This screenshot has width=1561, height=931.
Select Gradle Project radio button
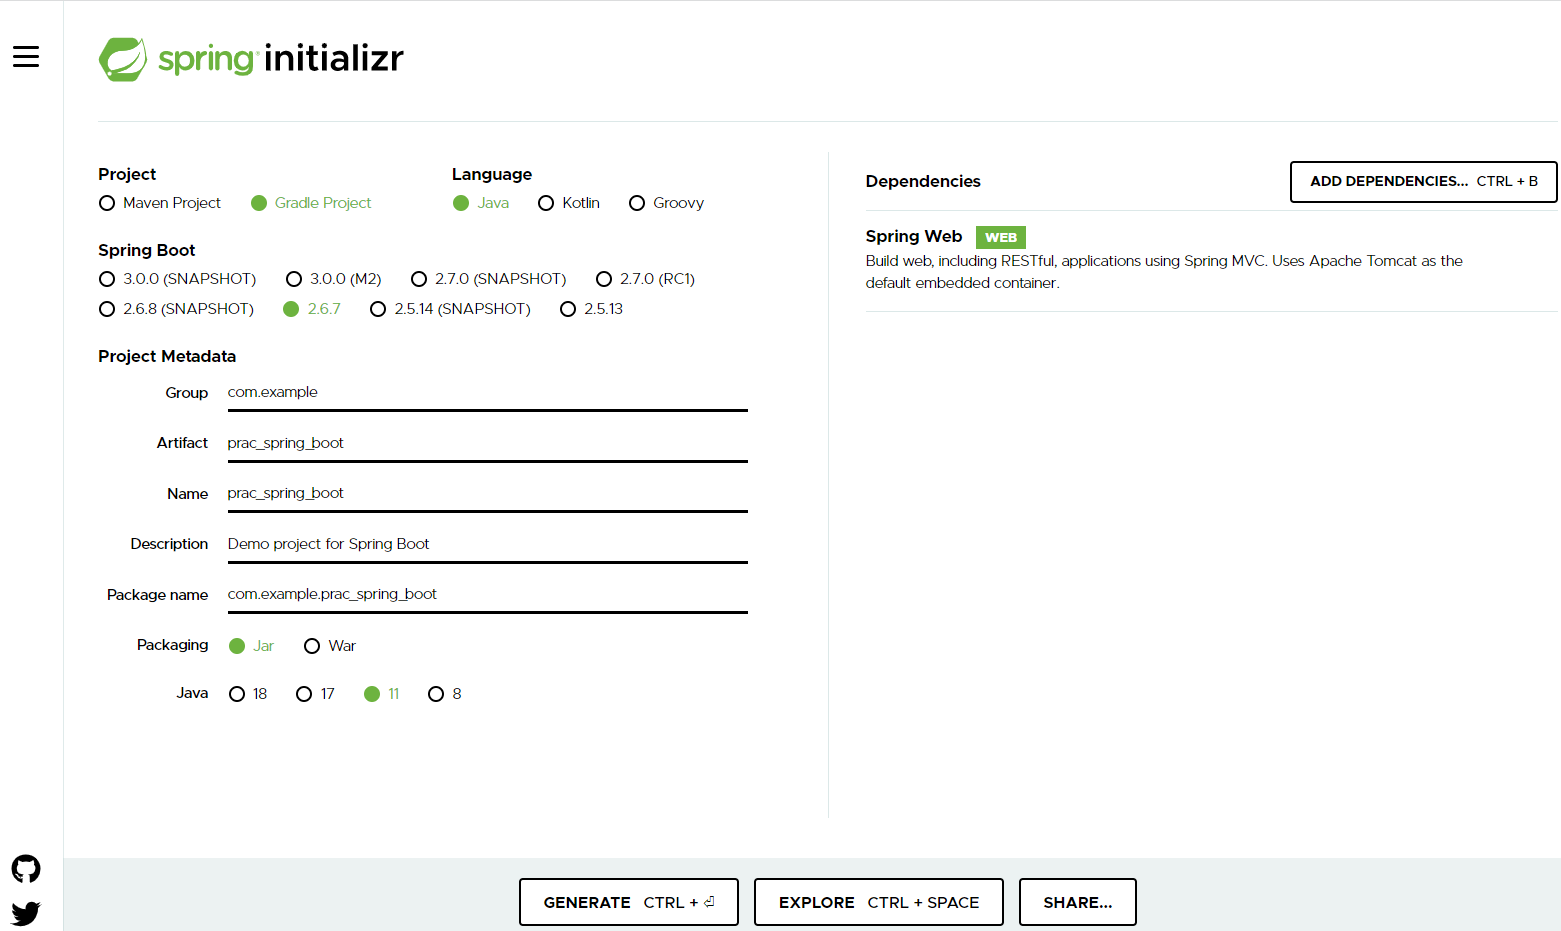[311, 203]
